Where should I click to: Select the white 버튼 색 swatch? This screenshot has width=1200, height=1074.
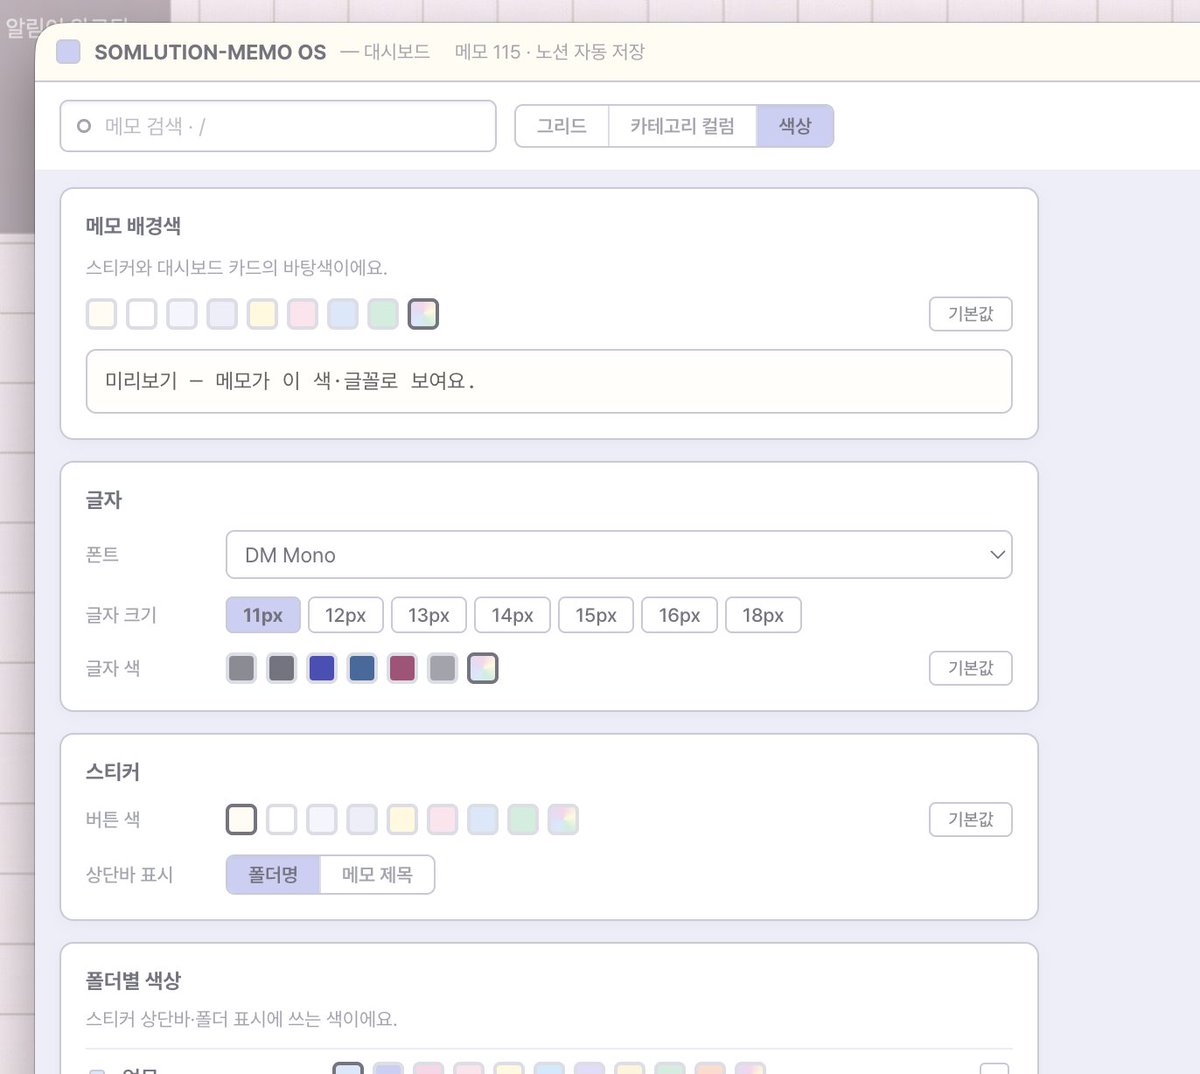pyautogui.click(x=282, y=820)
